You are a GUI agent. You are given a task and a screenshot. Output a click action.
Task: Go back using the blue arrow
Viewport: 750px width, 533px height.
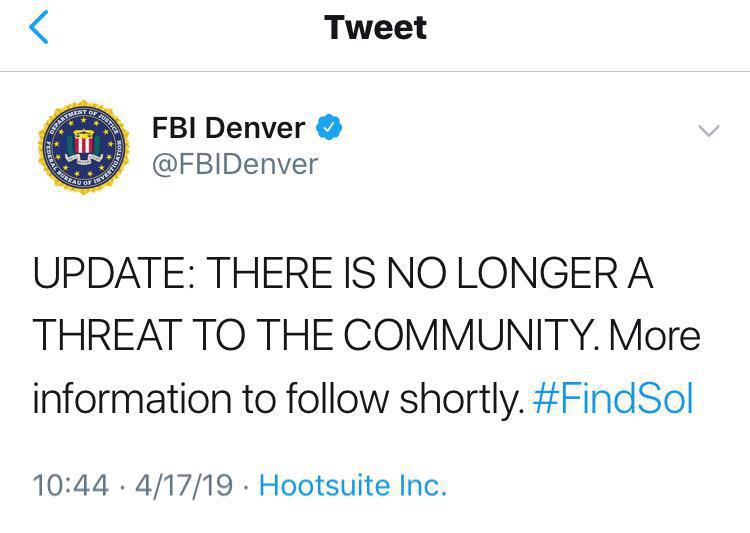pyautogui.click(x=38, y=27)
